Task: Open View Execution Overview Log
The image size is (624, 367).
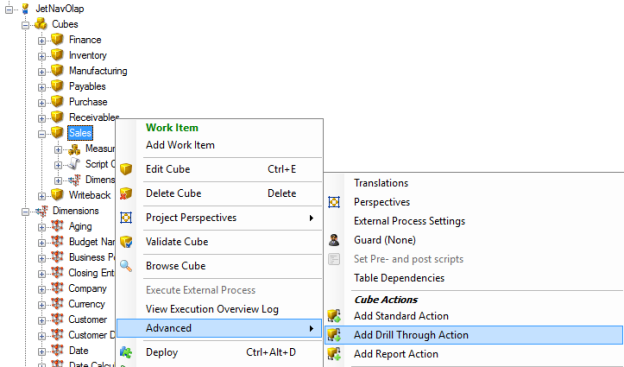Action: pos(212,309)
